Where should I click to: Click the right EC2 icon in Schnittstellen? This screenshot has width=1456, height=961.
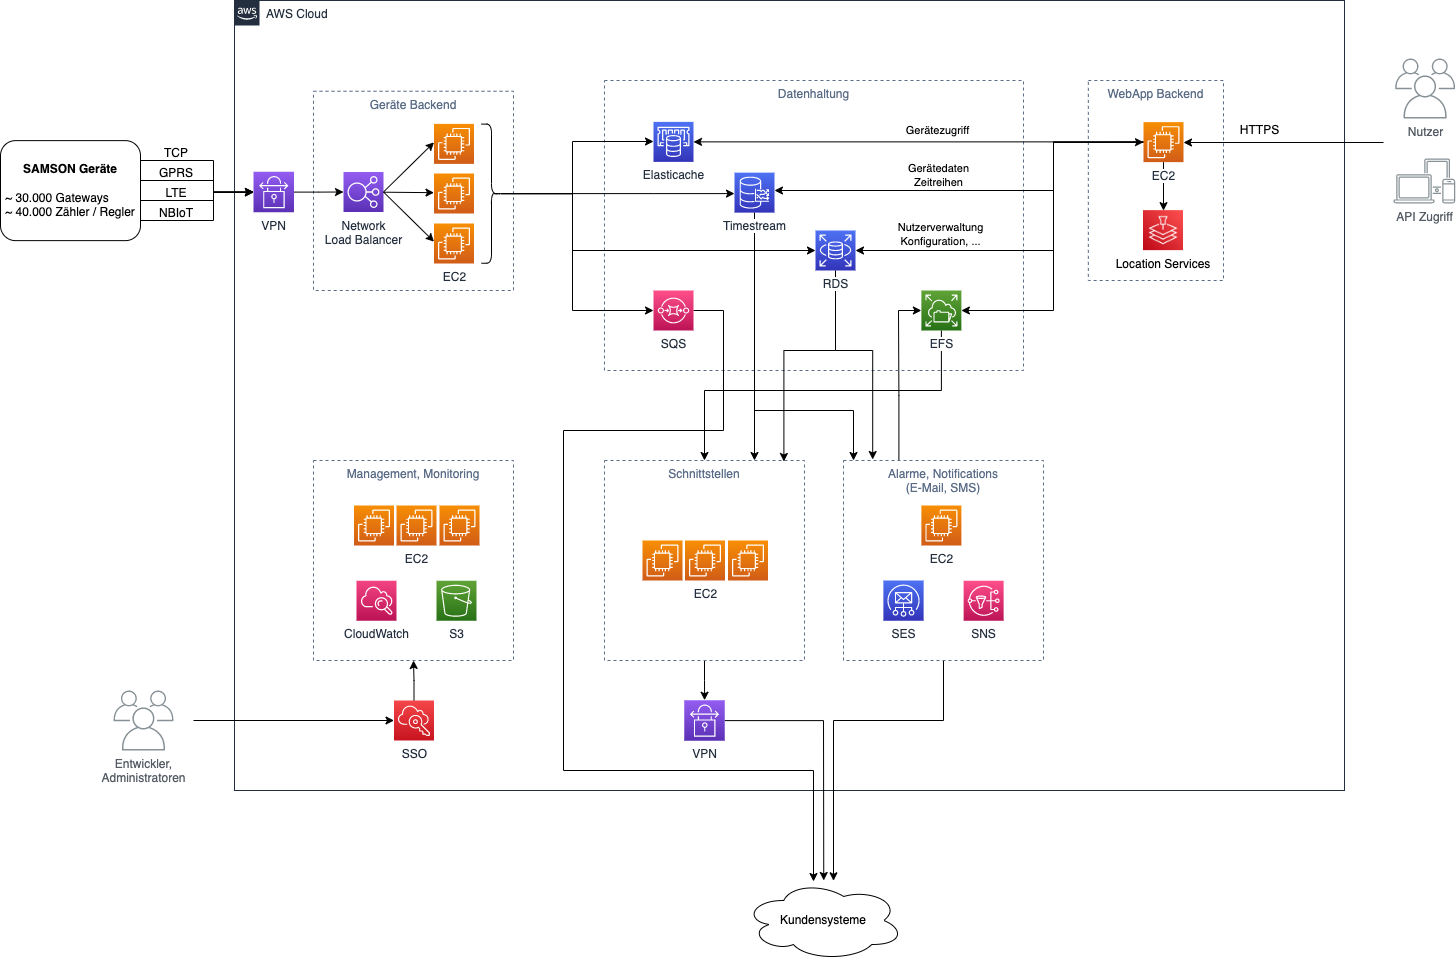click(748, 560)
